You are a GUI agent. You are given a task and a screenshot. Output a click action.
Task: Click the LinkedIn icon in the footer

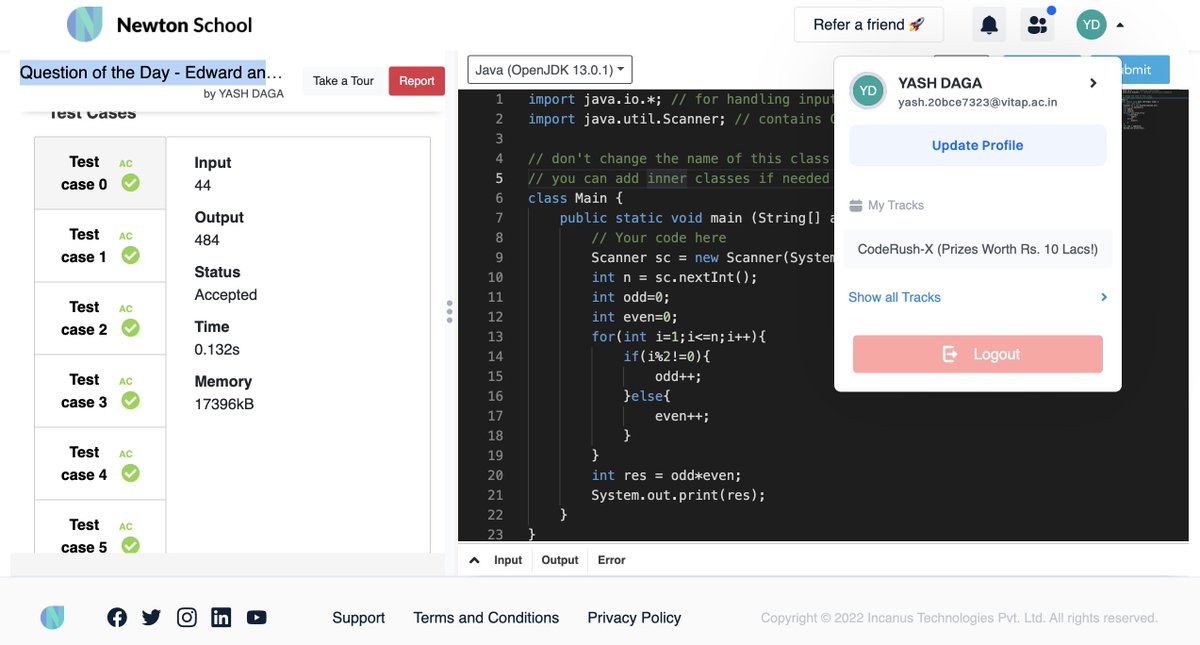[221, 617]
